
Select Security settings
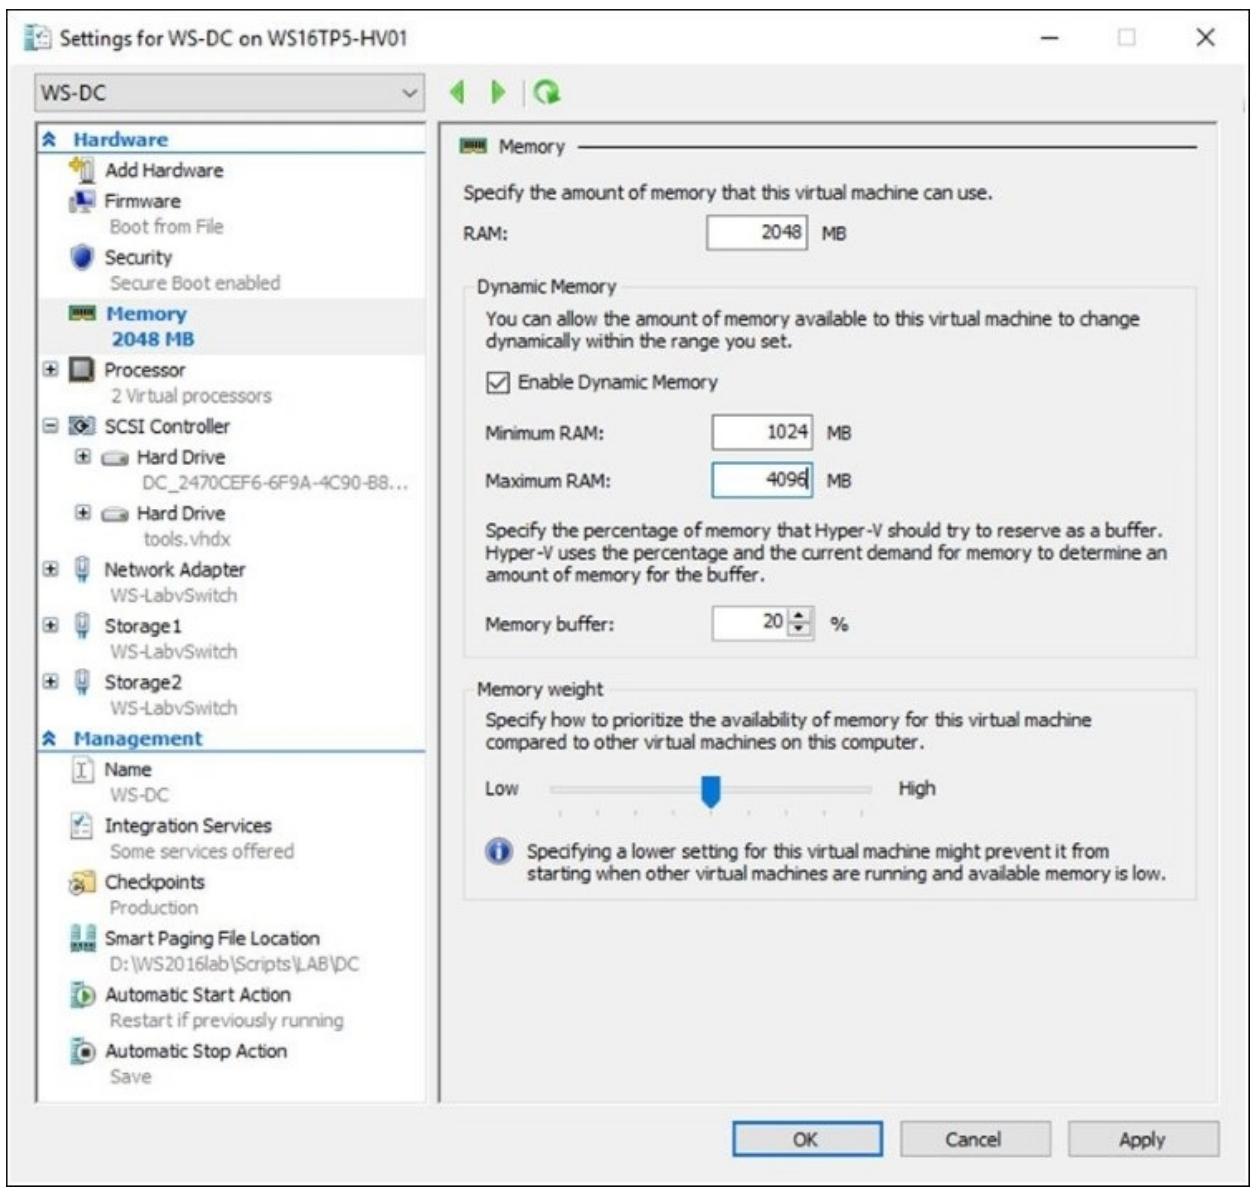(x=138, y=257)
